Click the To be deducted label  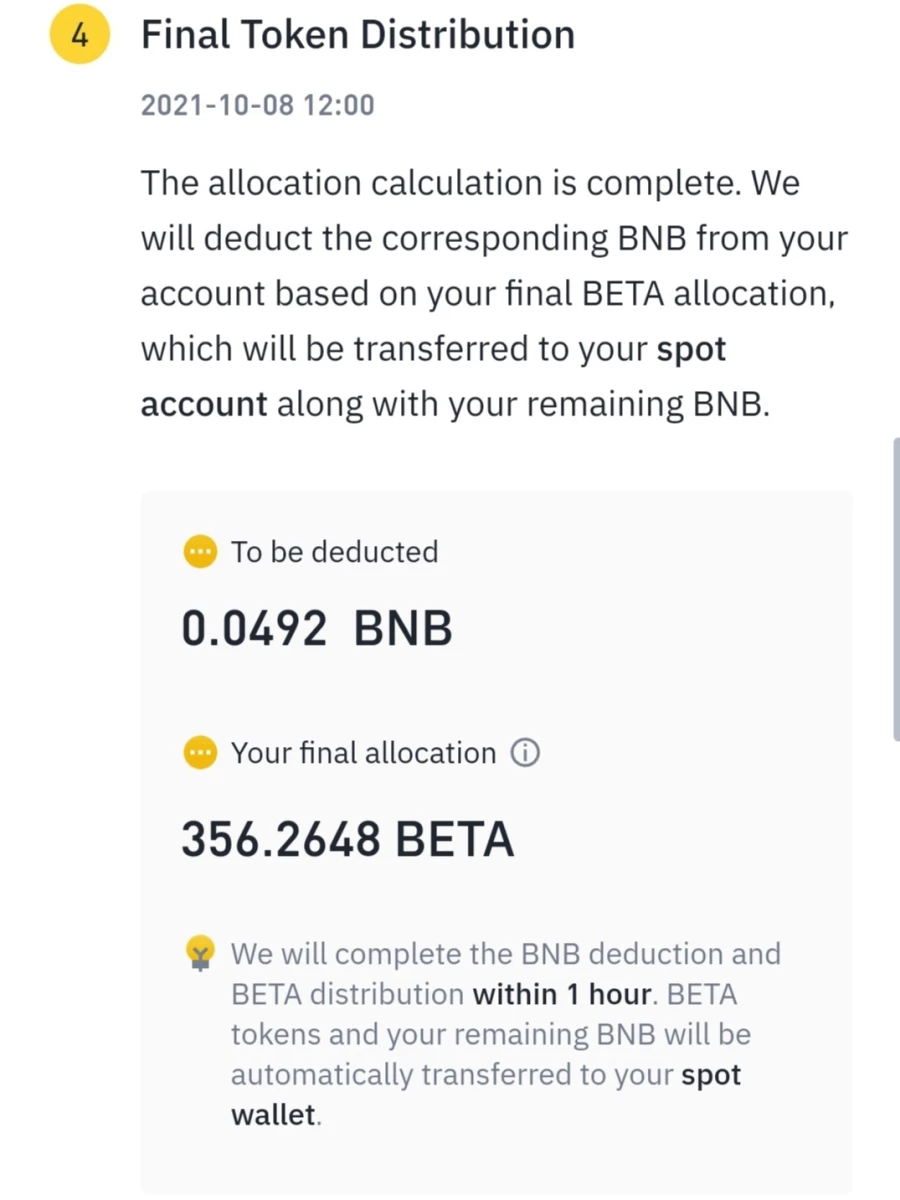335,552
